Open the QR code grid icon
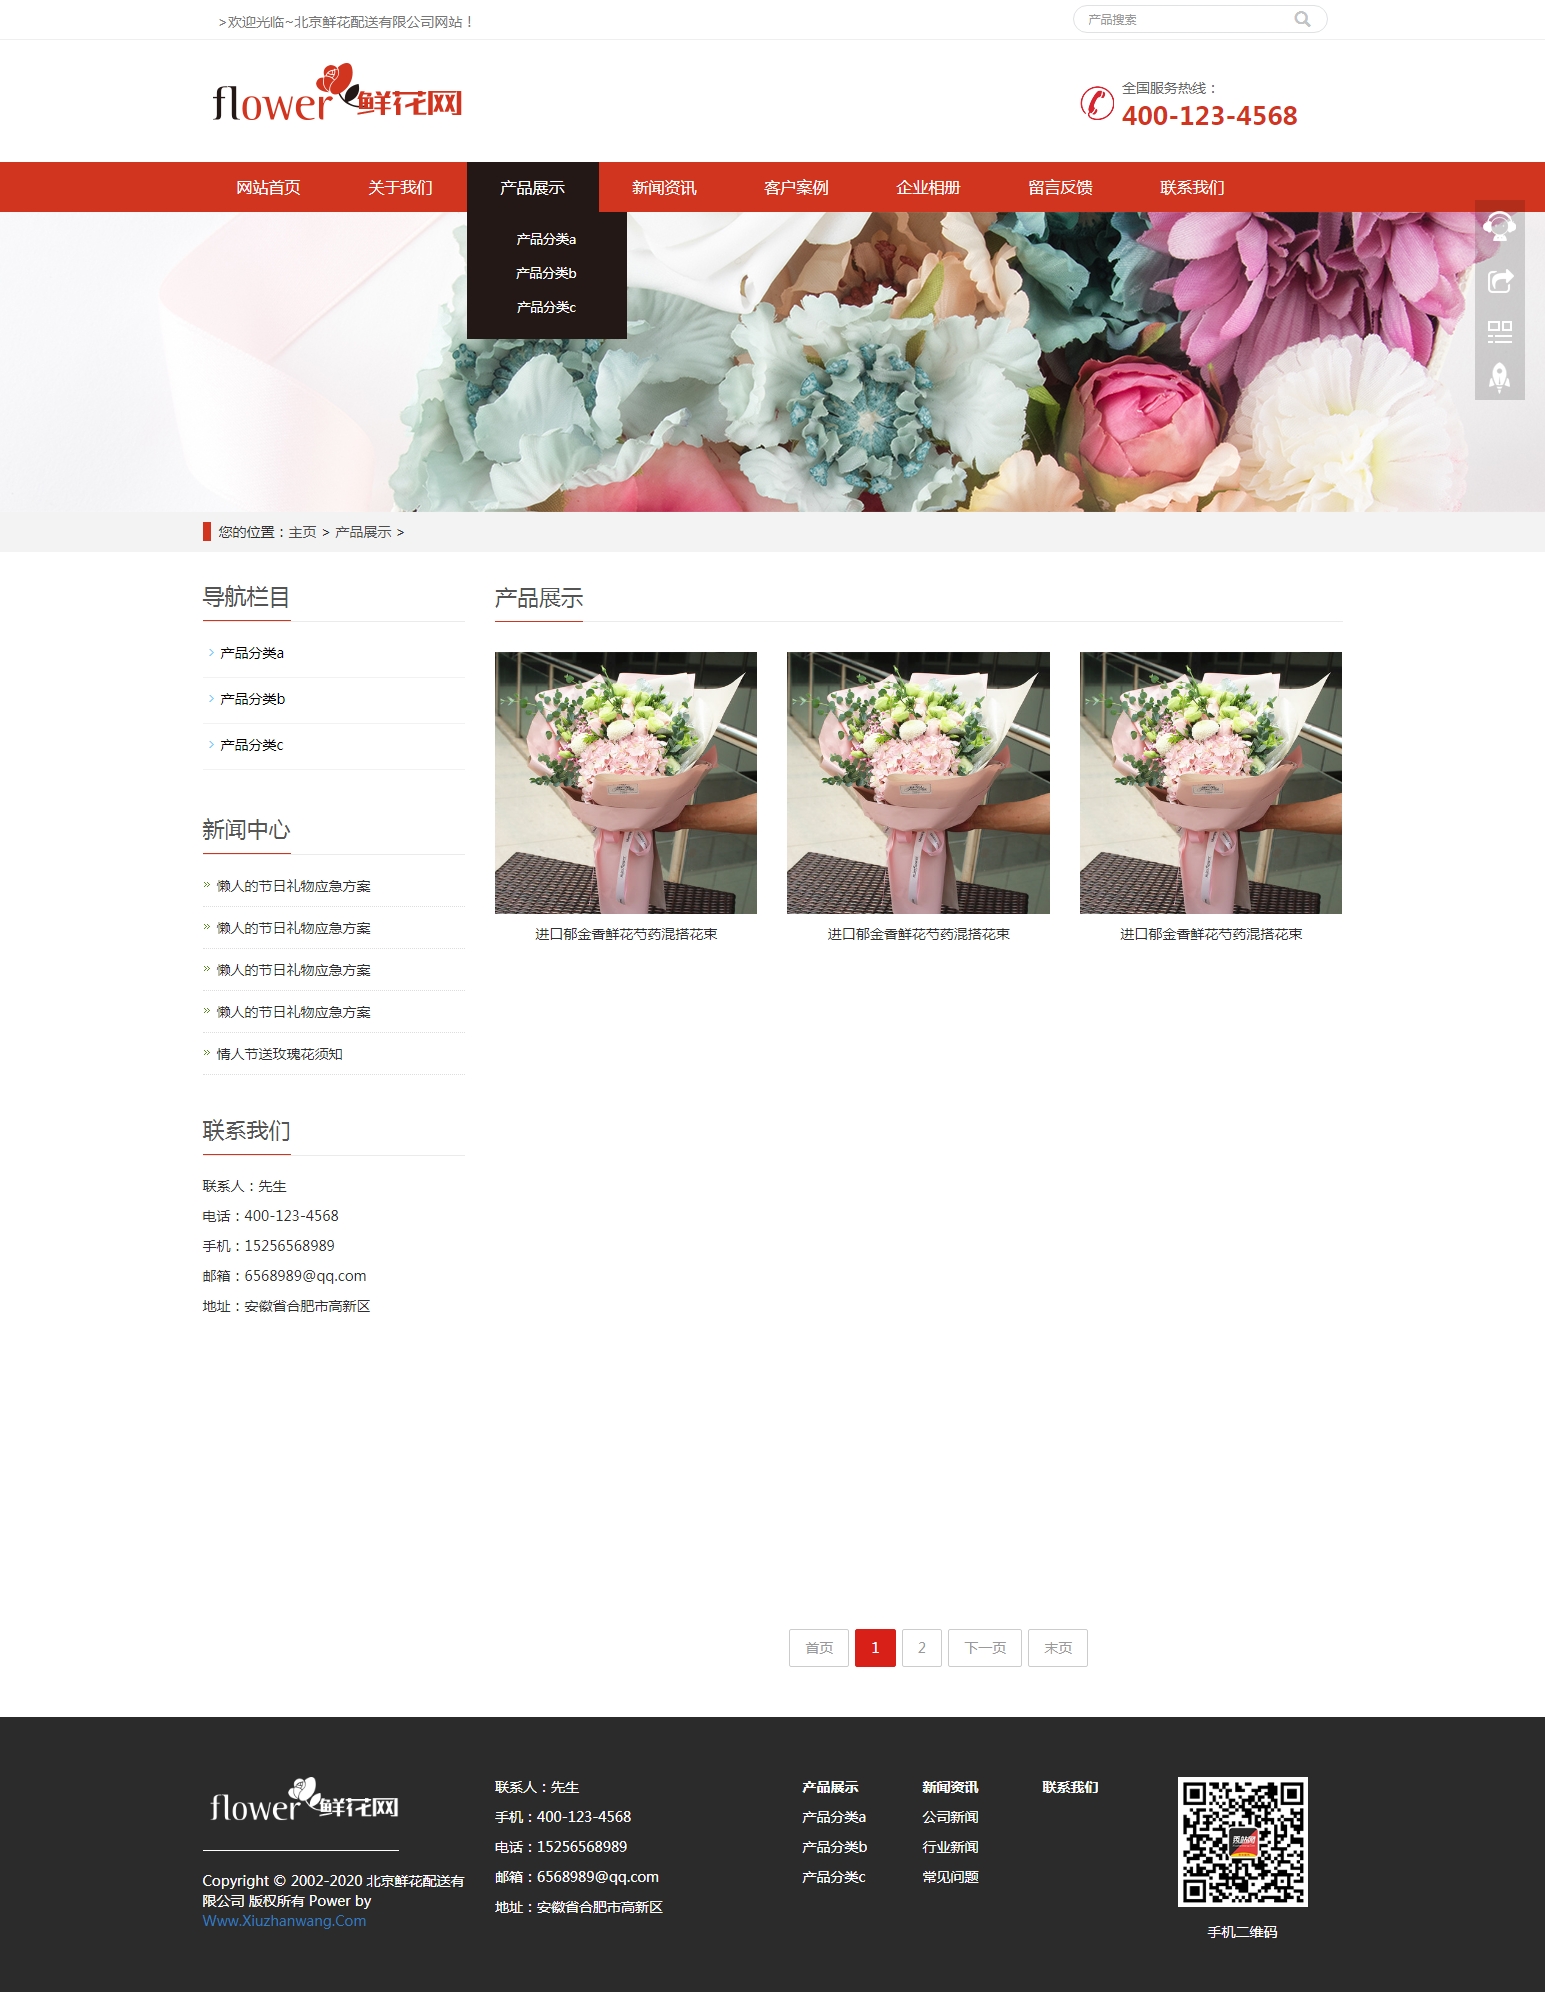Viewport: 1545px width, 1992px height. pos(1499,331)
